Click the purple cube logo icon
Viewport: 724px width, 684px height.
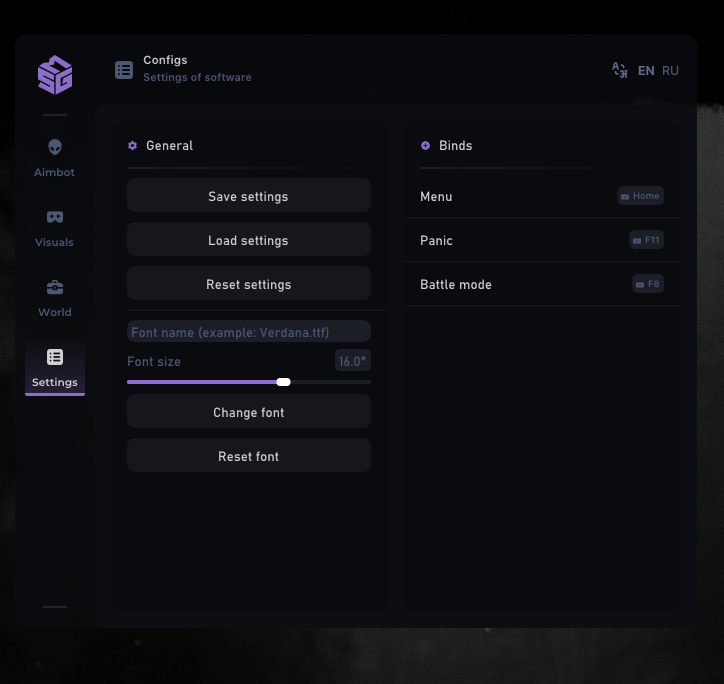coord(55,75)
